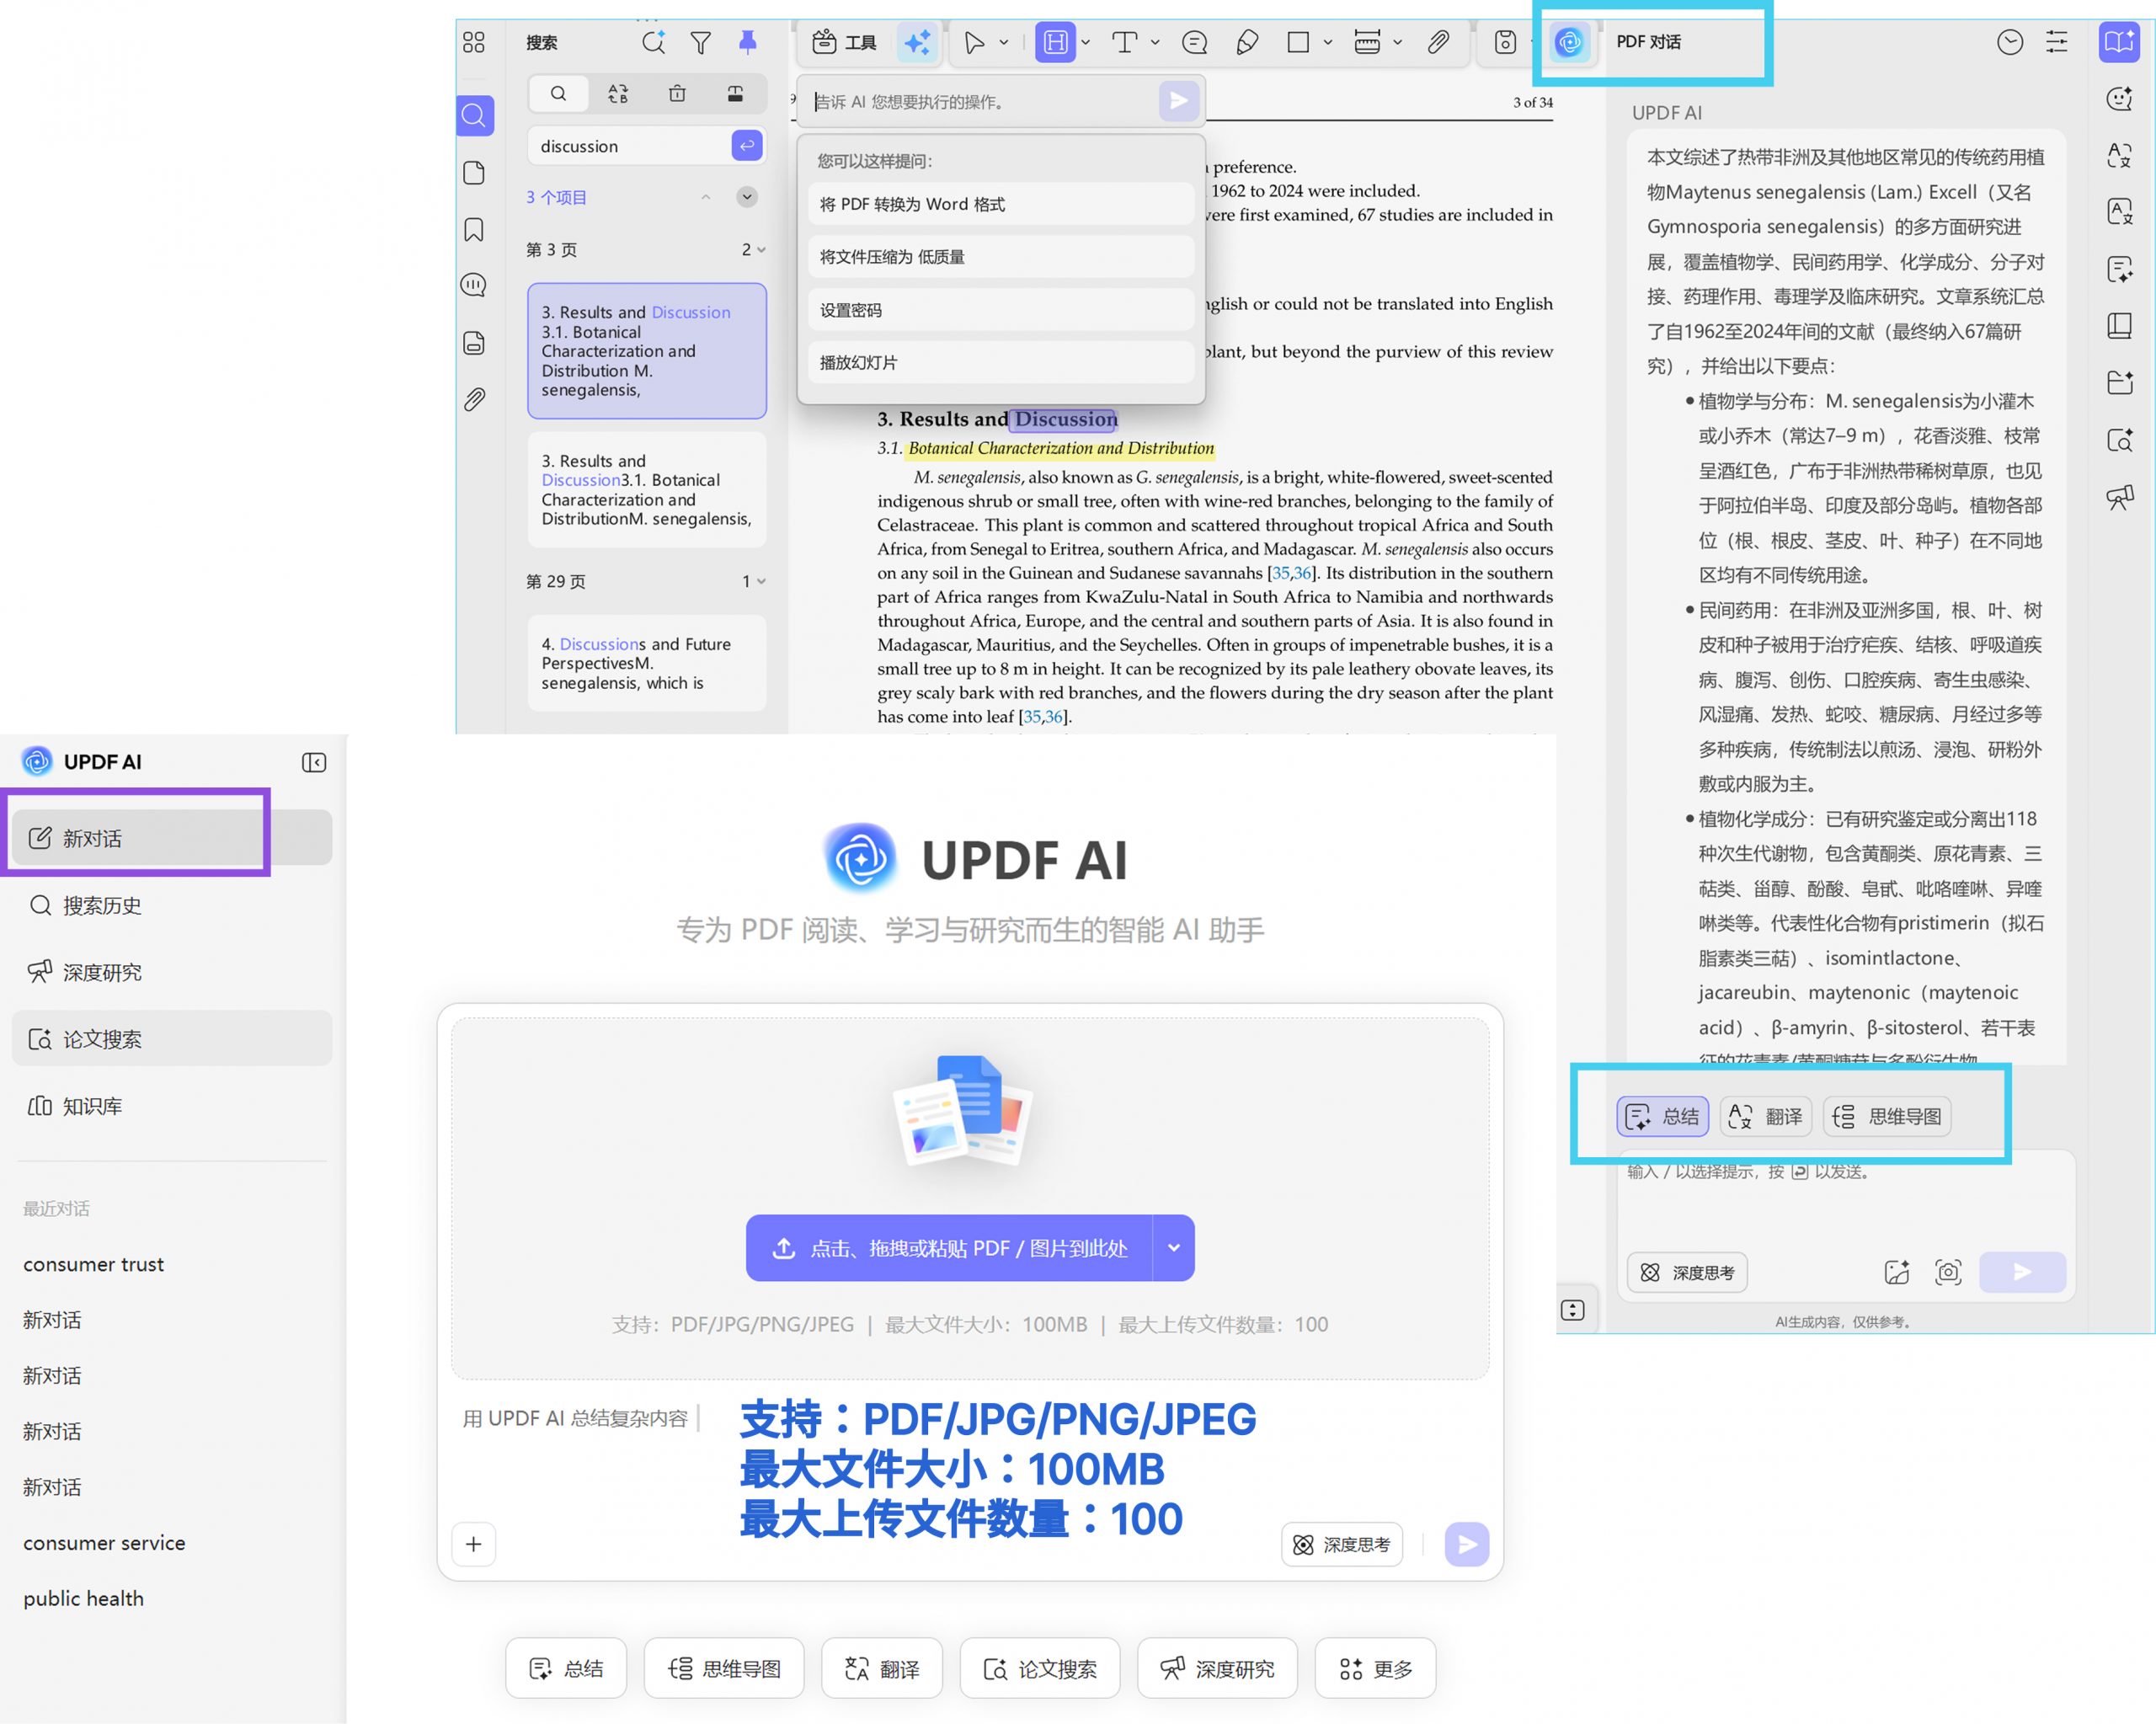The image size is (2156, 1724).
Task: Select the text highlight mode tab
Action: click(735, 94)
